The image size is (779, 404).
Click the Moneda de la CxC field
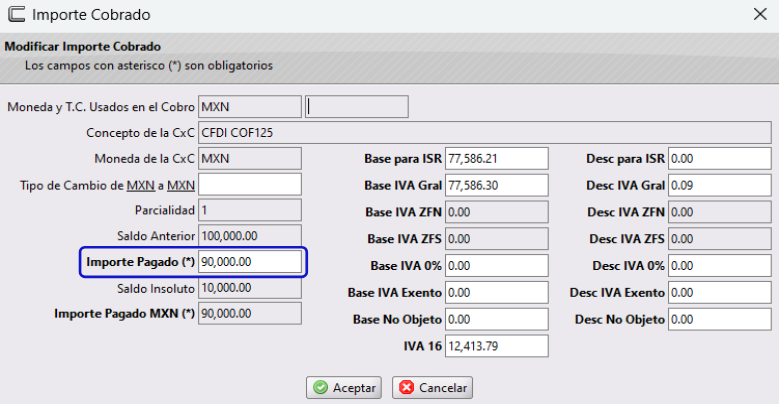coord(250,159)
